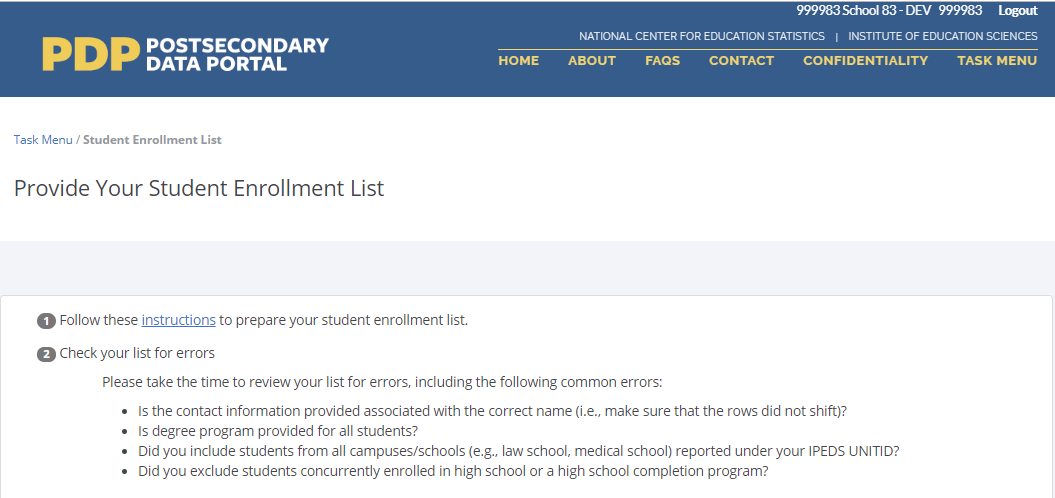The height and width of the screenshot is (498, 1055).
Task: Go to the HOME menu item
Action: tap(518, 61)
